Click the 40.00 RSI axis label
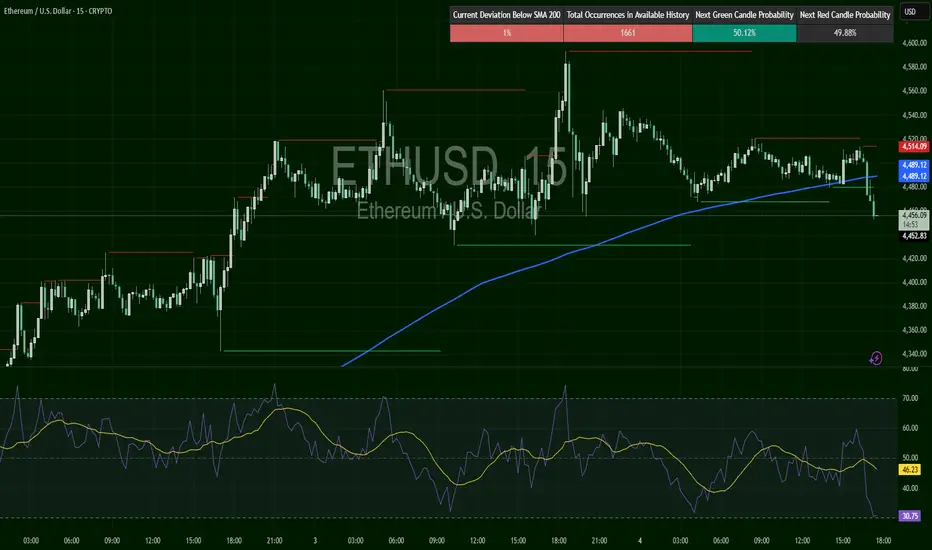The image size is (932, 550). (910, 488)
